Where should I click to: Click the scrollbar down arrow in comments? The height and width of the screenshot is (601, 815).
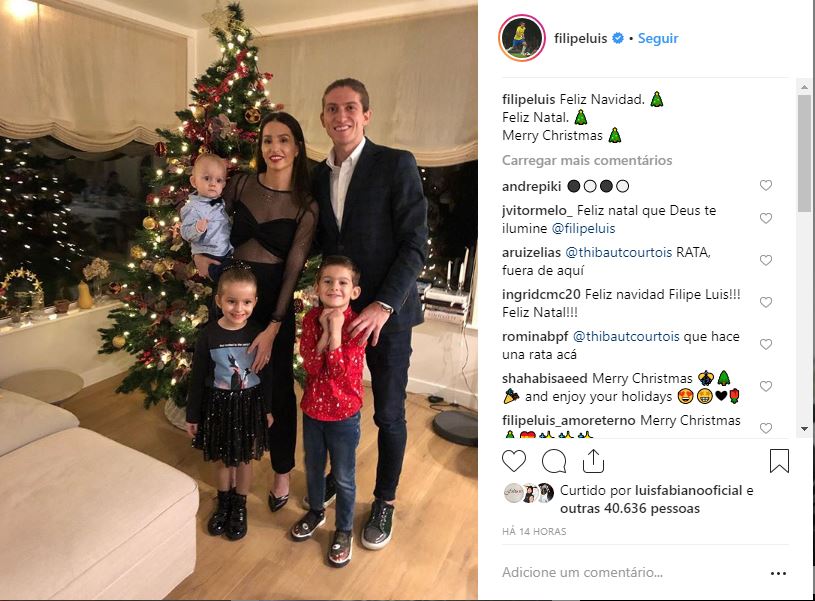pyautogui.click(x=805, y=429)
